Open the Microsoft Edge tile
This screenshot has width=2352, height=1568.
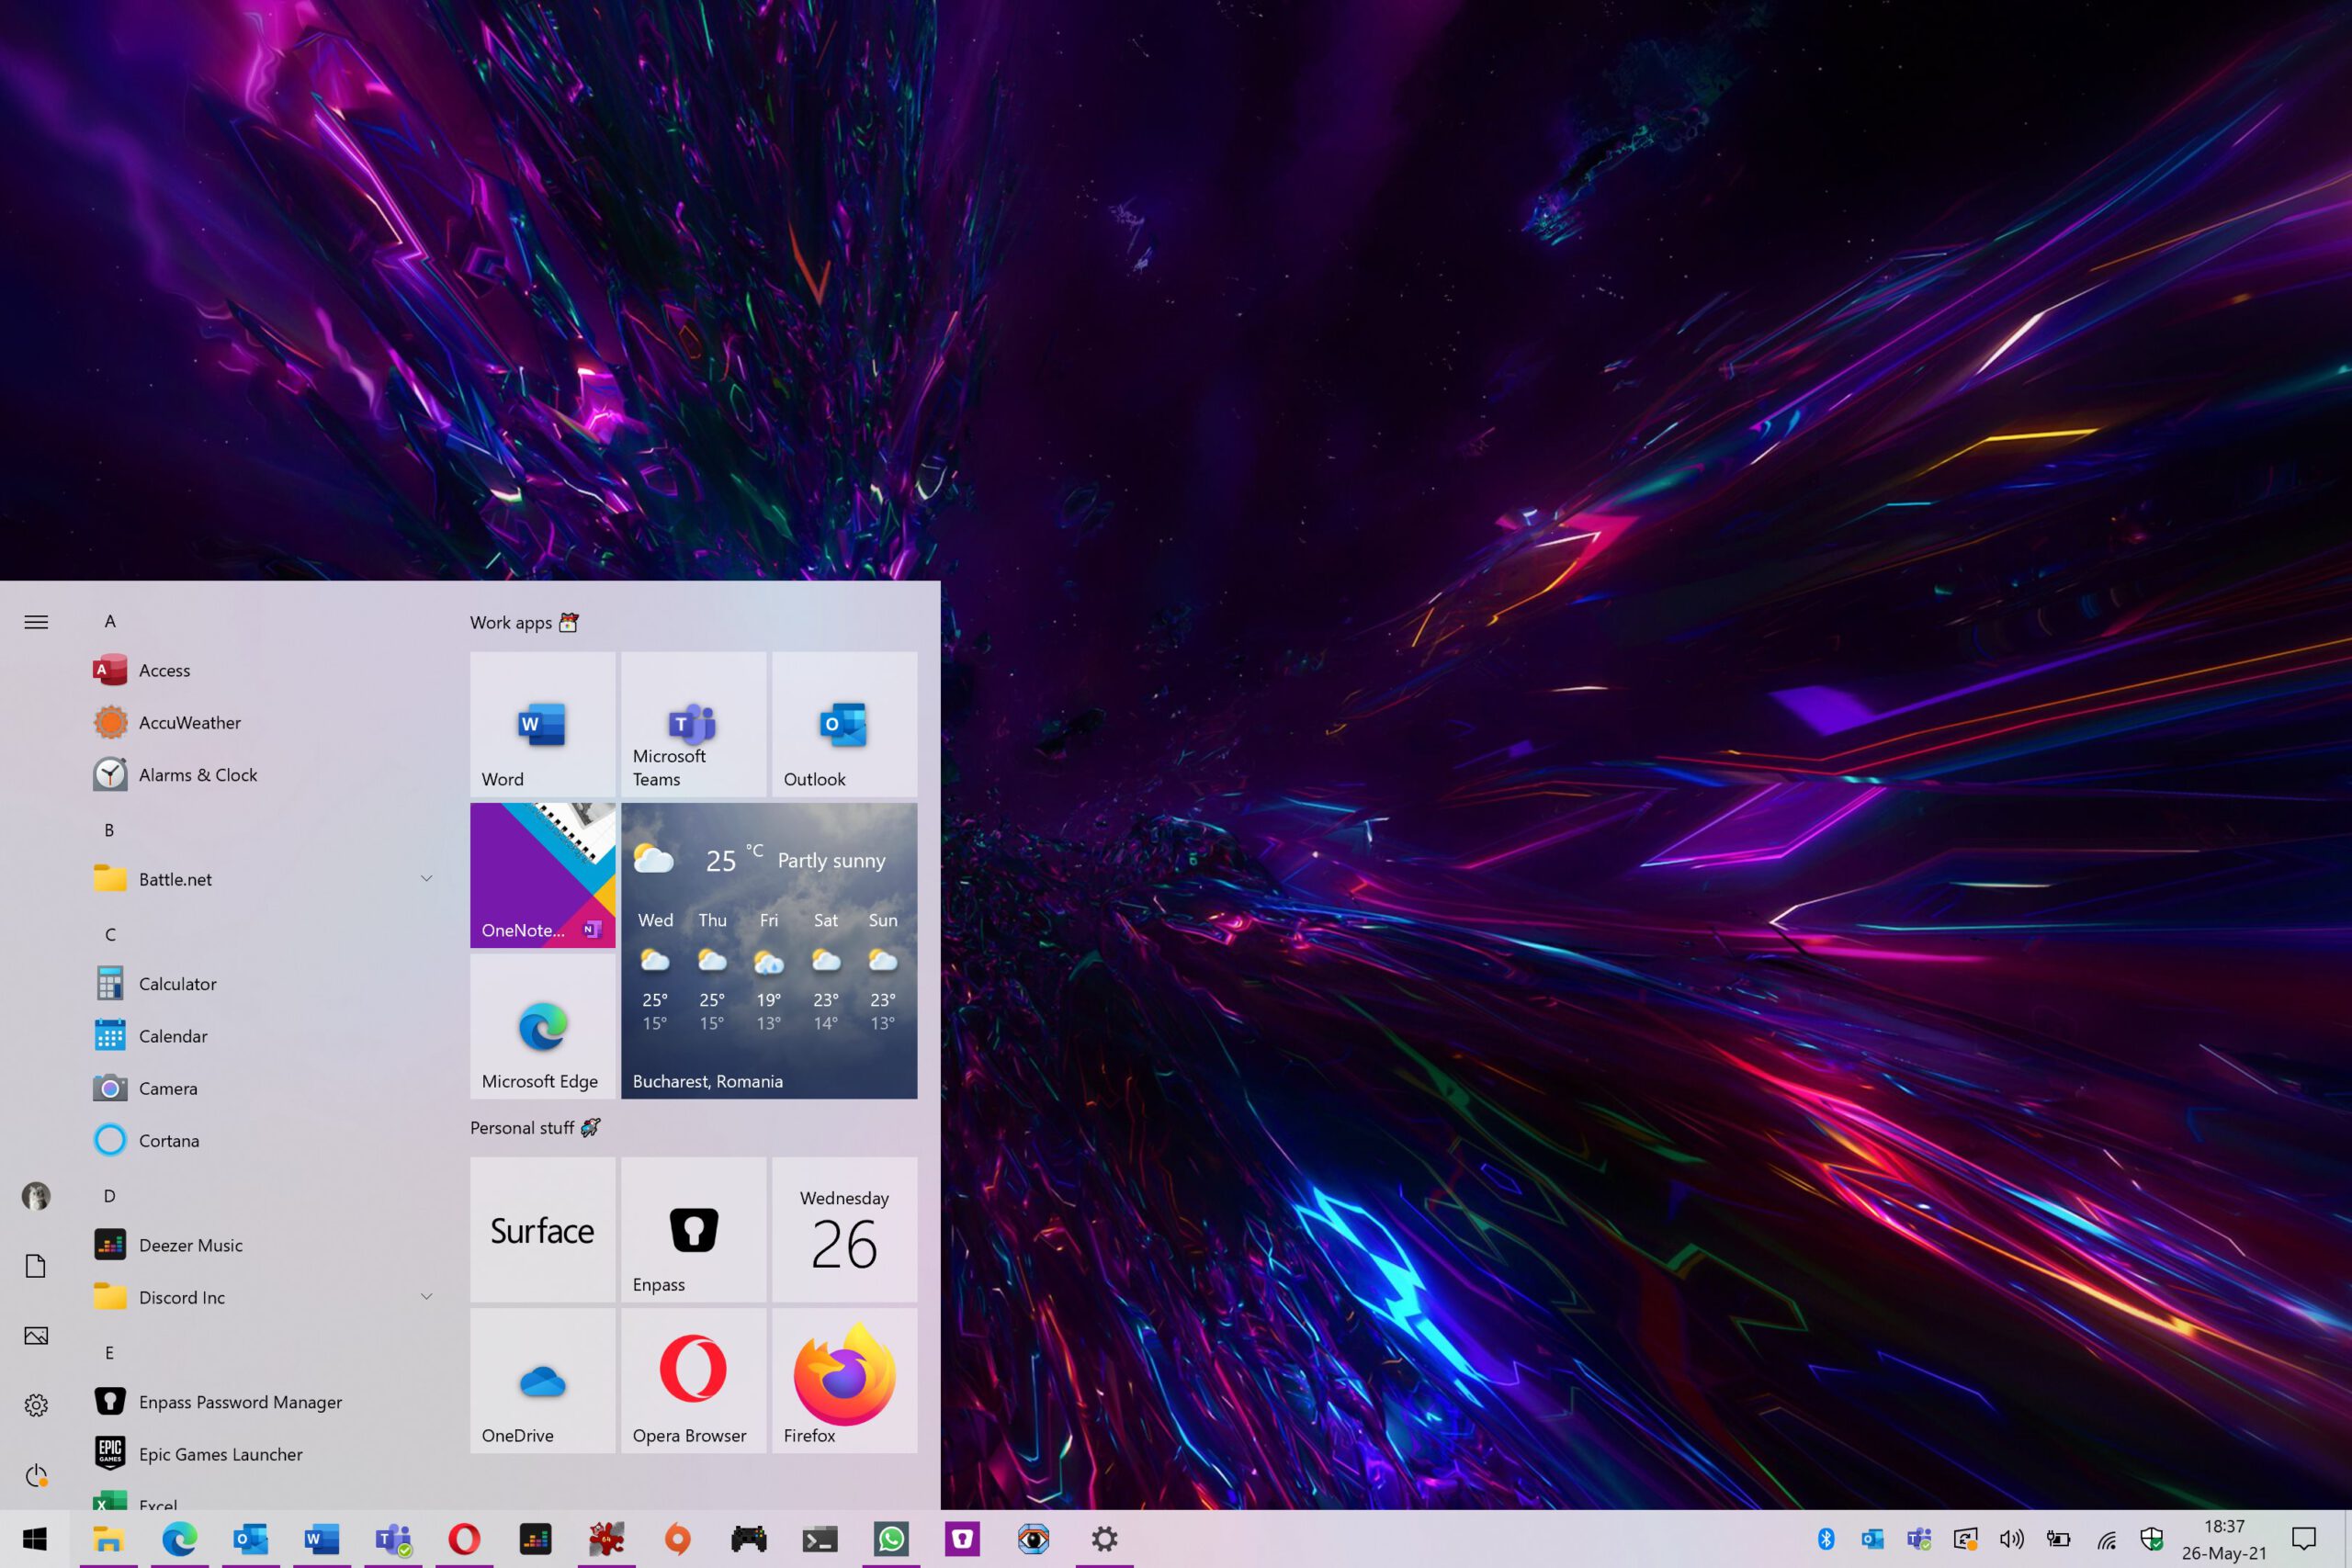(x=542, y=1026)
